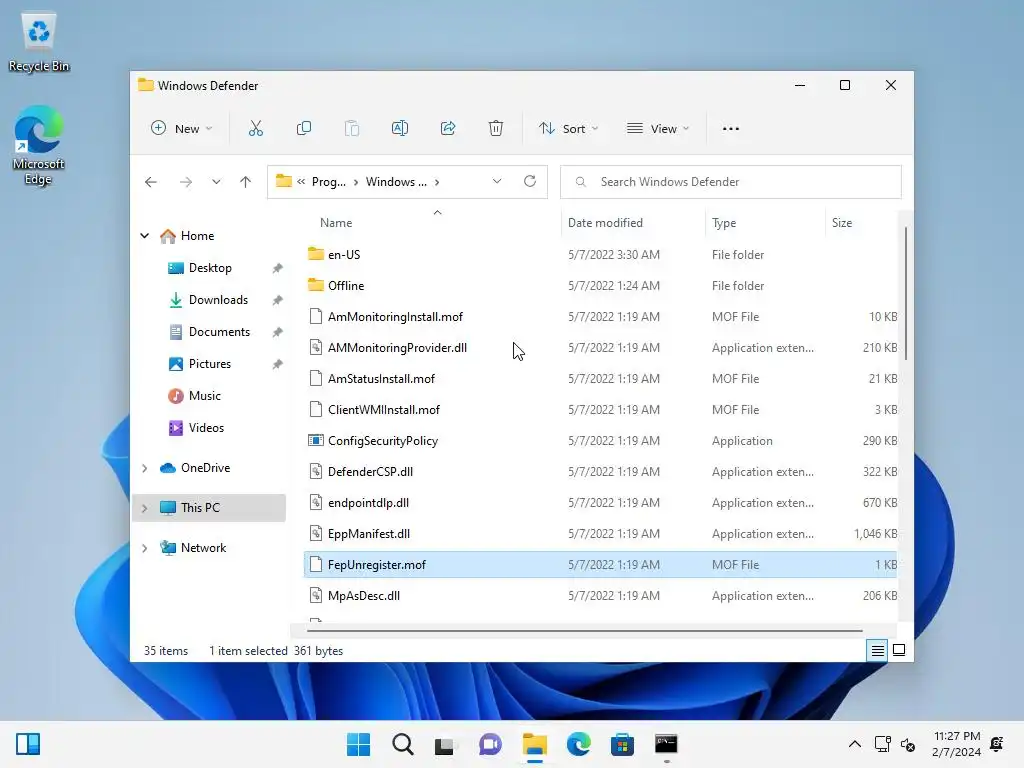1024x768 pixels.
Task: Go forward with the right arrow button
Action: pos(186,182)
